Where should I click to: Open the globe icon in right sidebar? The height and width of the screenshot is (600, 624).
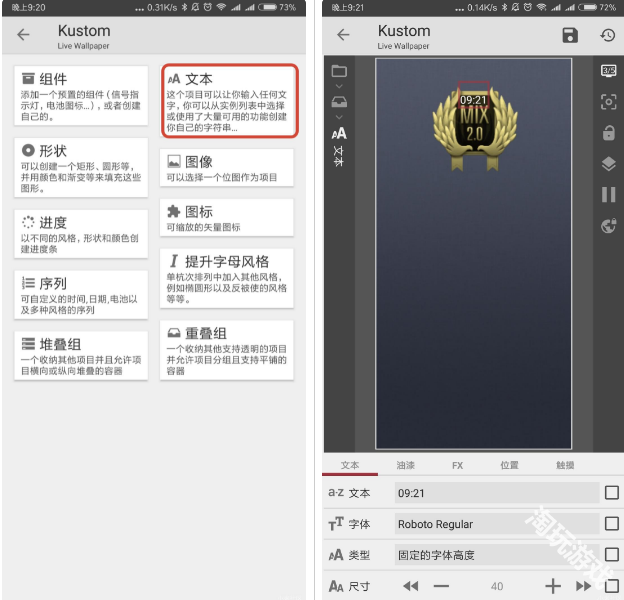(608, 226)
